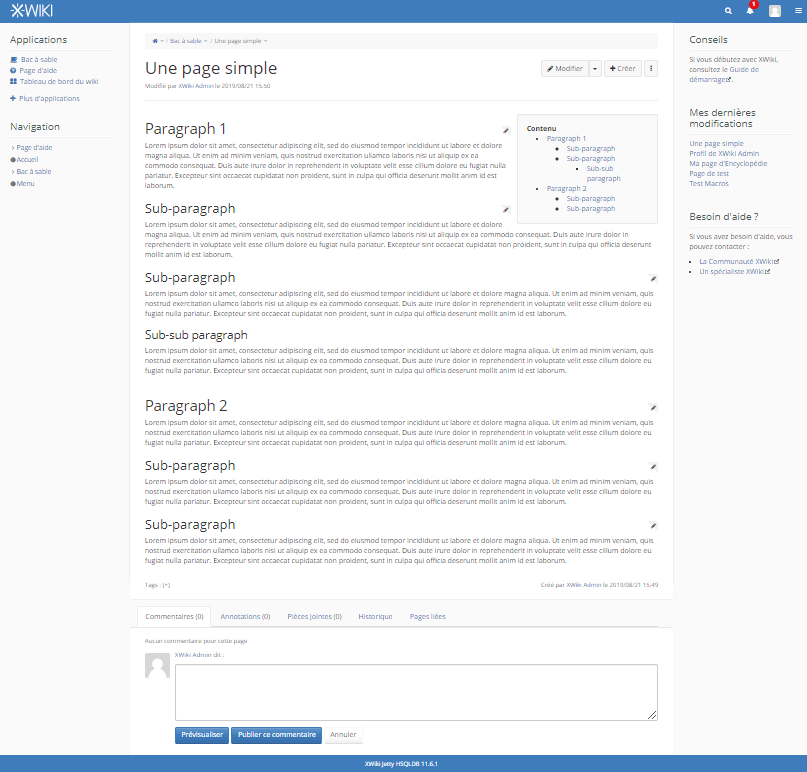Screen dimensions: 807x772
Task: Click the home breadcrumb icon
Action: pyautogui.click(x=155, y=41)
